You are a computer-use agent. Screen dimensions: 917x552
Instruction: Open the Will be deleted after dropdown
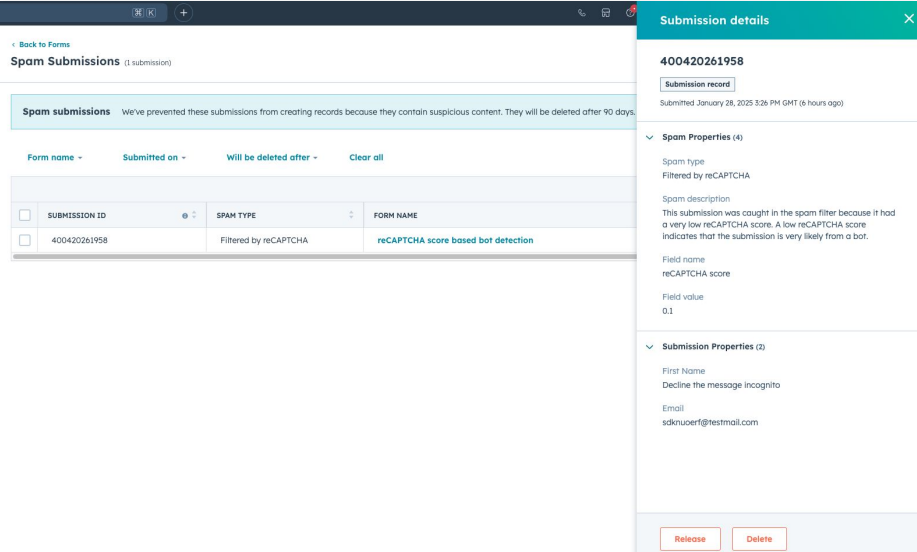(271, 158)
